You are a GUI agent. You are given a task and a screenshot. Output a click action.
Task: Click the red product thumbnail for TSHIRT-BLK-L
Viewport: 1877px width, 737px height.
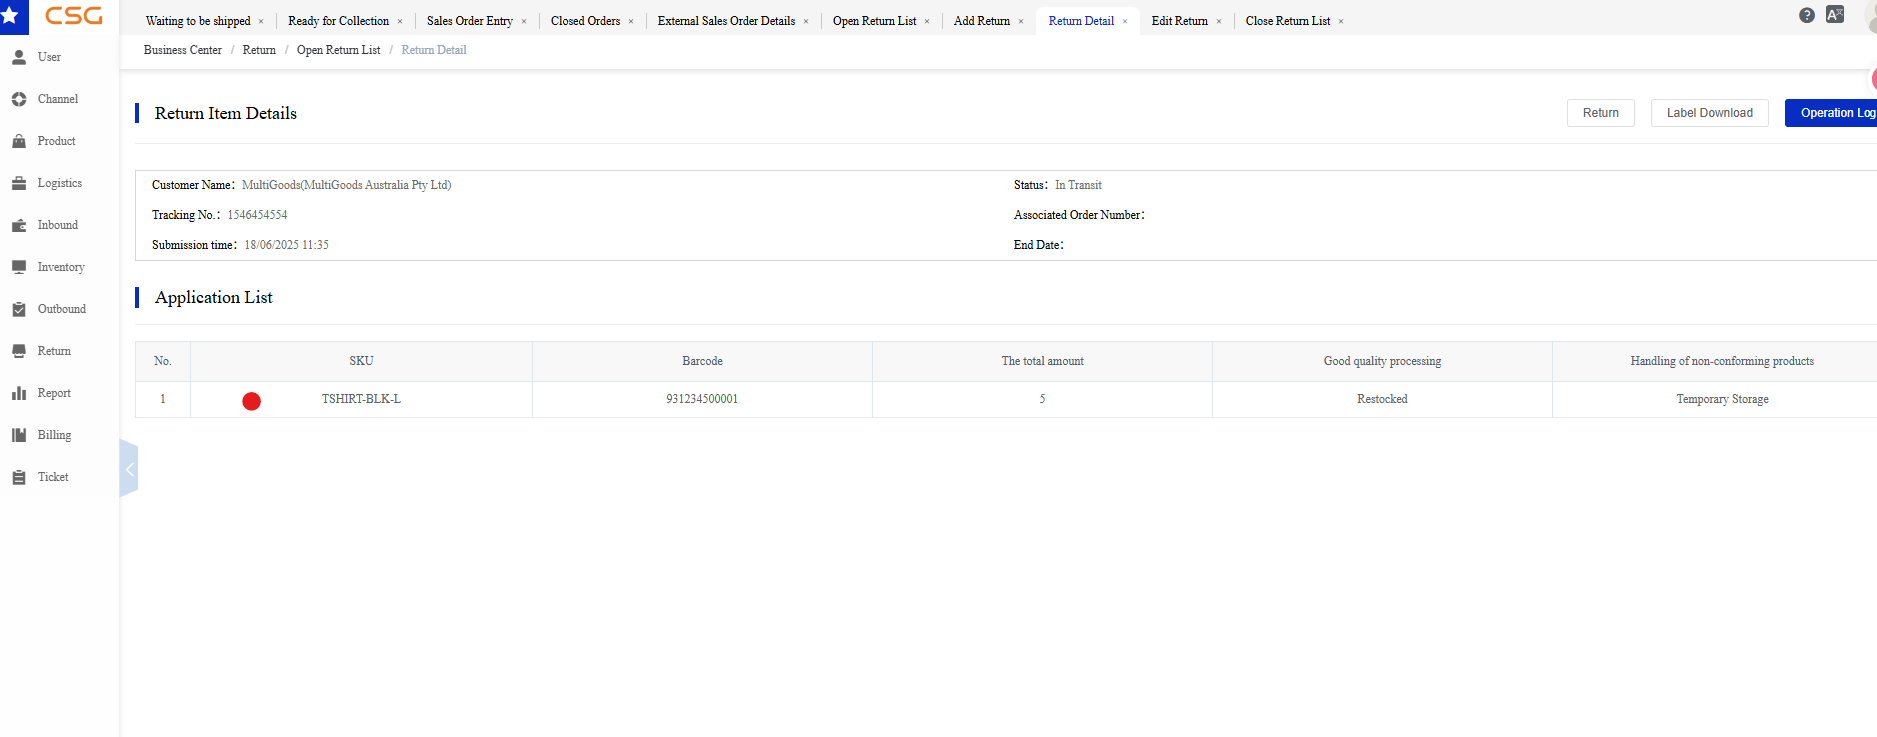tap(251, 401)
